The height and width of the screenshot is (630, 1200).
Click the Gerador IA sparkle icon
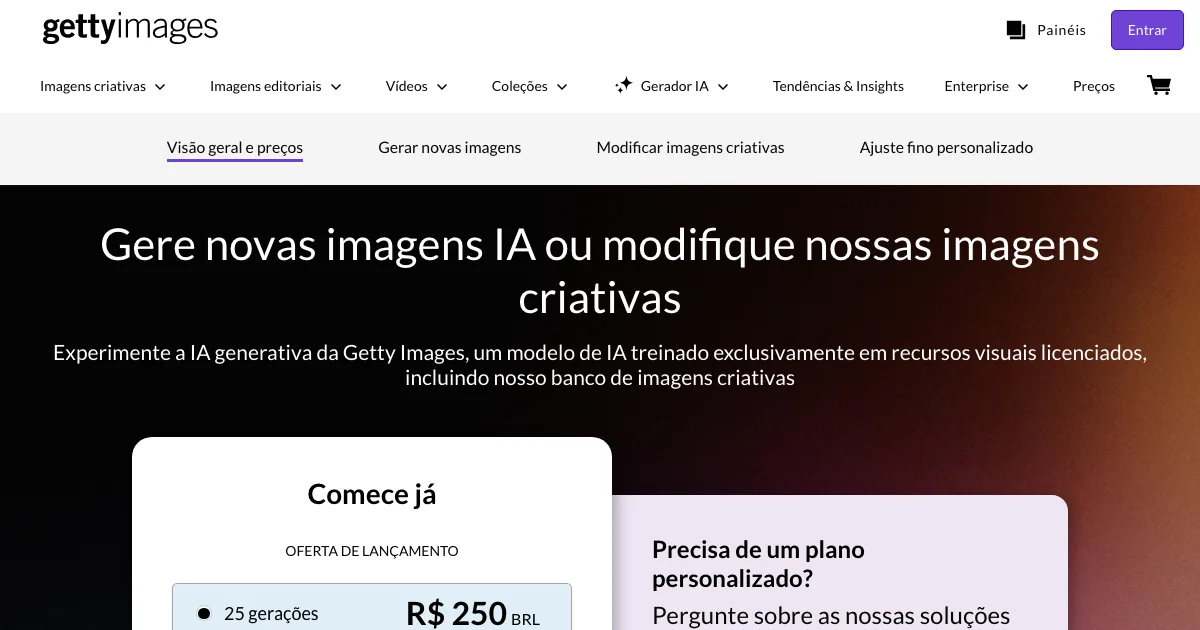pos(623,86)
